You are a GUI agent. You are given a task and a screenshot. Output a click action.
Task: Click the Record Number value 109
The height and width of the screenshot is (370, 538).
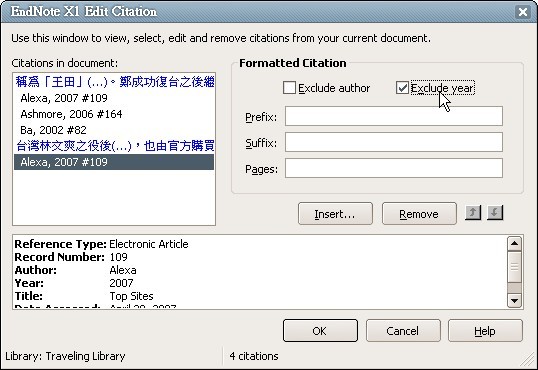tap(118, 257)
